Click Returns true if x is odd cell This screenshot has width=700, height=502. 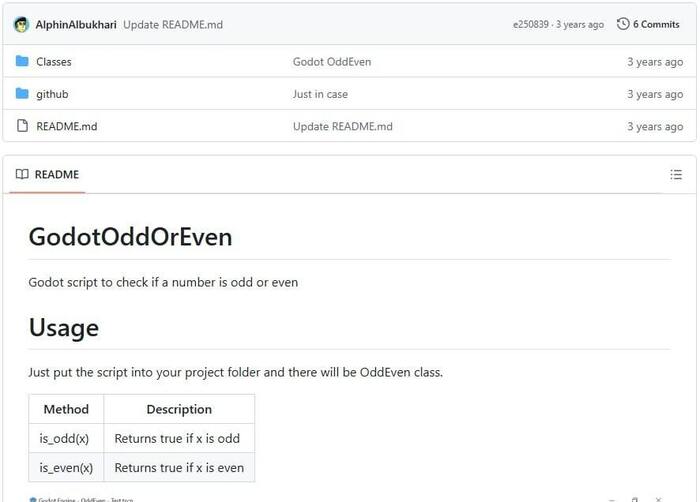(179, 439)
